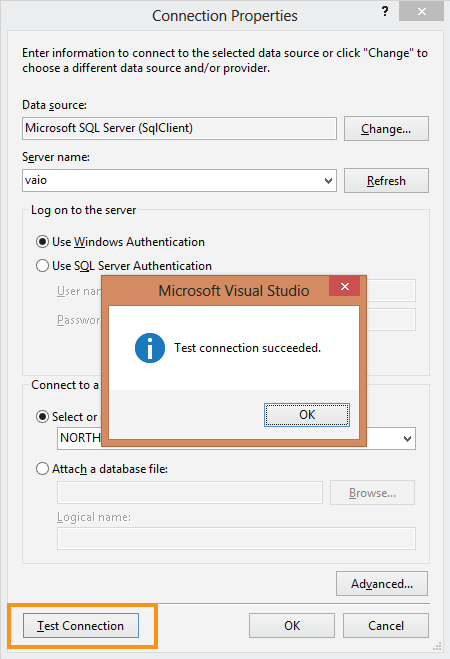Click the Microsoft Visual Studio title text
Screen dimensions: 450x659
(234, 291)
